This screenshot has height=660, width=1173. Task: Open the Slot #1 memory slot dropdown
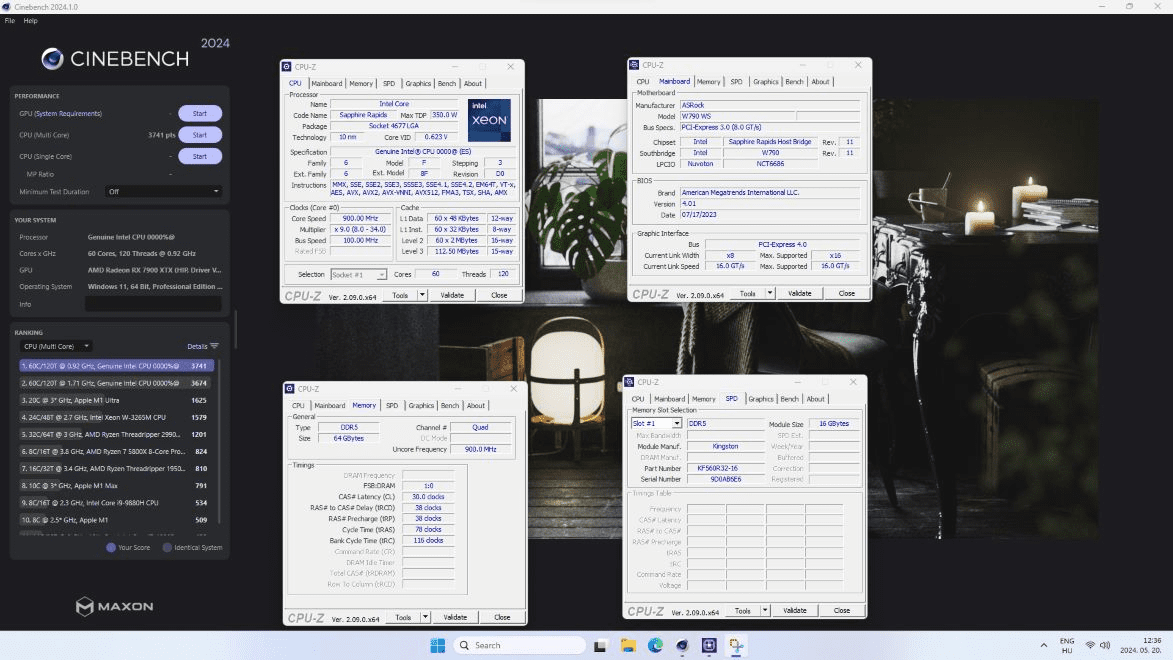(x=656, y=424)
